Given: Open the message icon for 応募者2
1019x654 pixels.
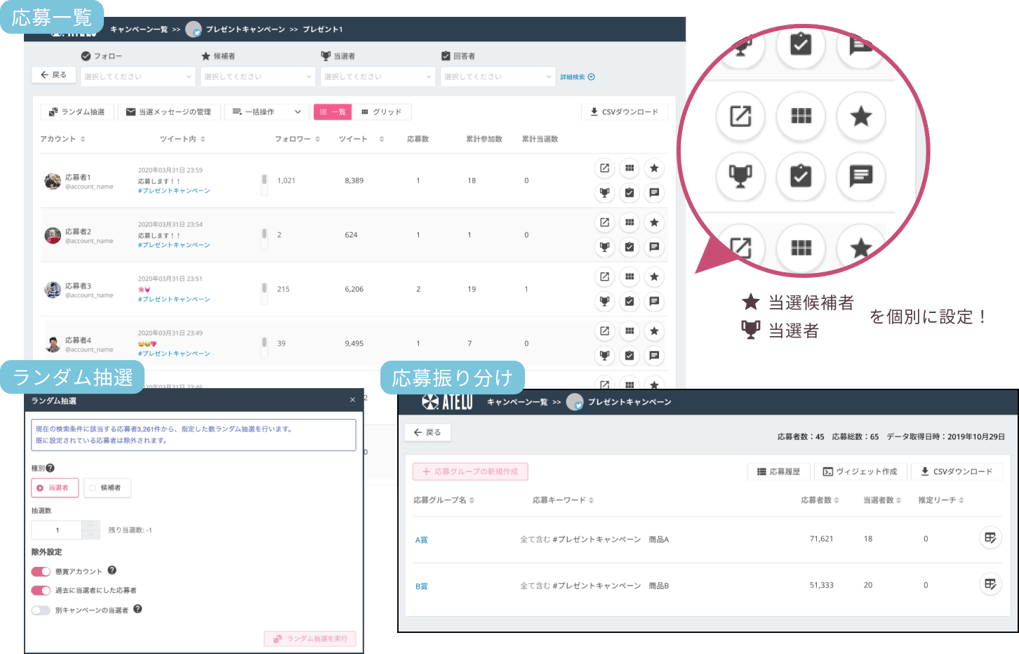Looking at the screenshot, I should click(x=654, y=247).
